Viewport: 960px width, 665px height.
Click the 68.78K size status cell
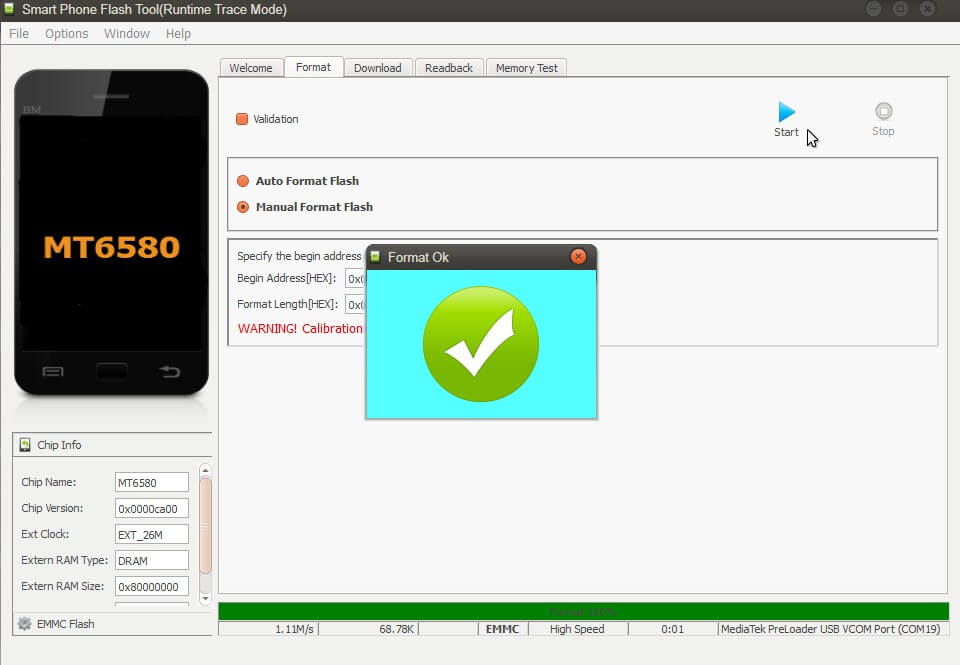point(369,629)
